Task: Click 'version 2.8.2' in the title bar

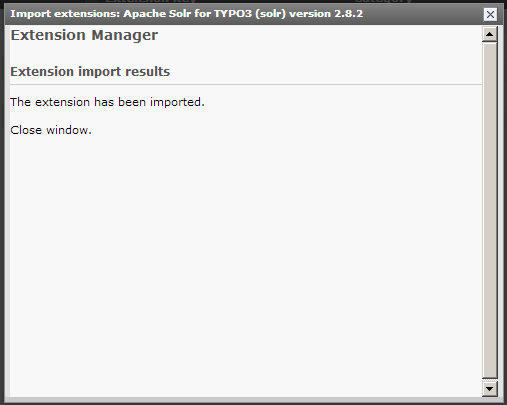Action: [x=326, y=14]
